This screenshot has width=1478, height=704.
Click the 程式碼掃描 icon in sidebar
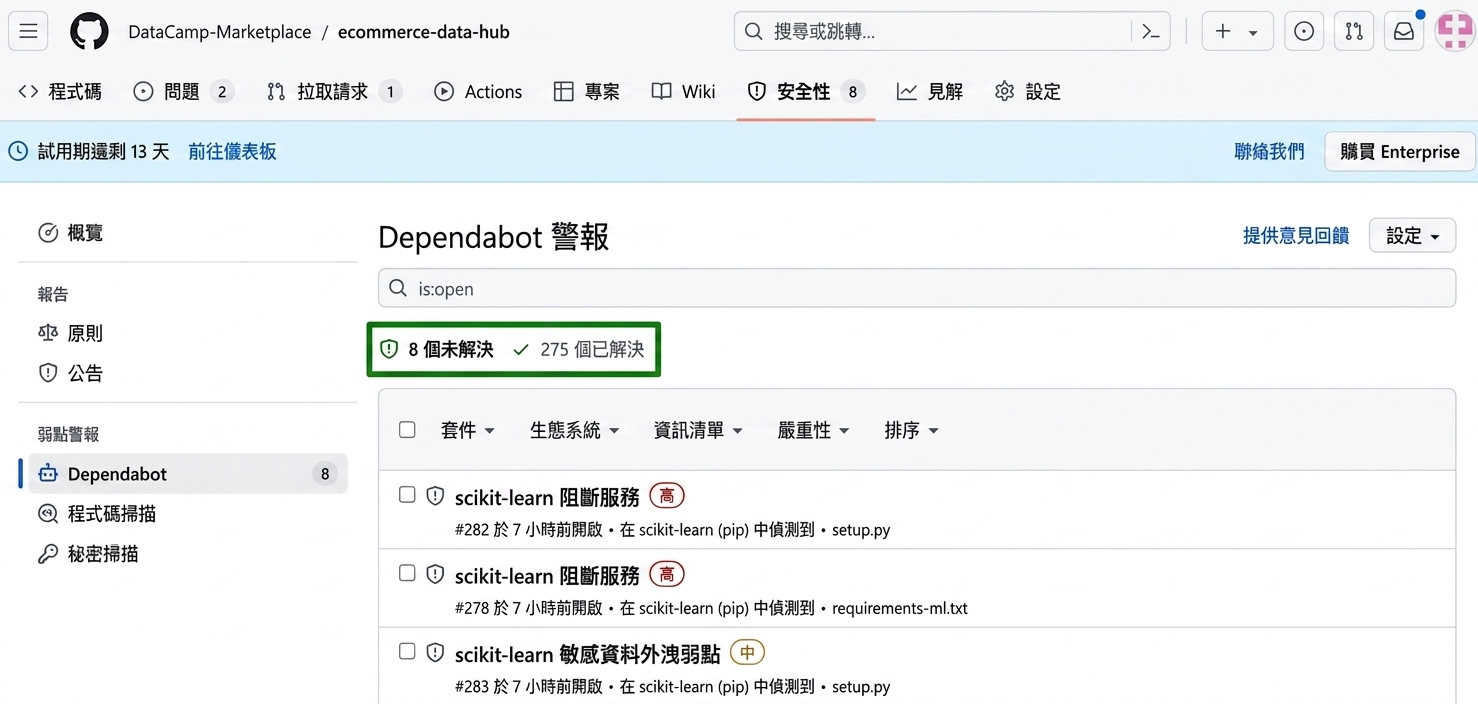pyautogui.click(x=48, y=514)
